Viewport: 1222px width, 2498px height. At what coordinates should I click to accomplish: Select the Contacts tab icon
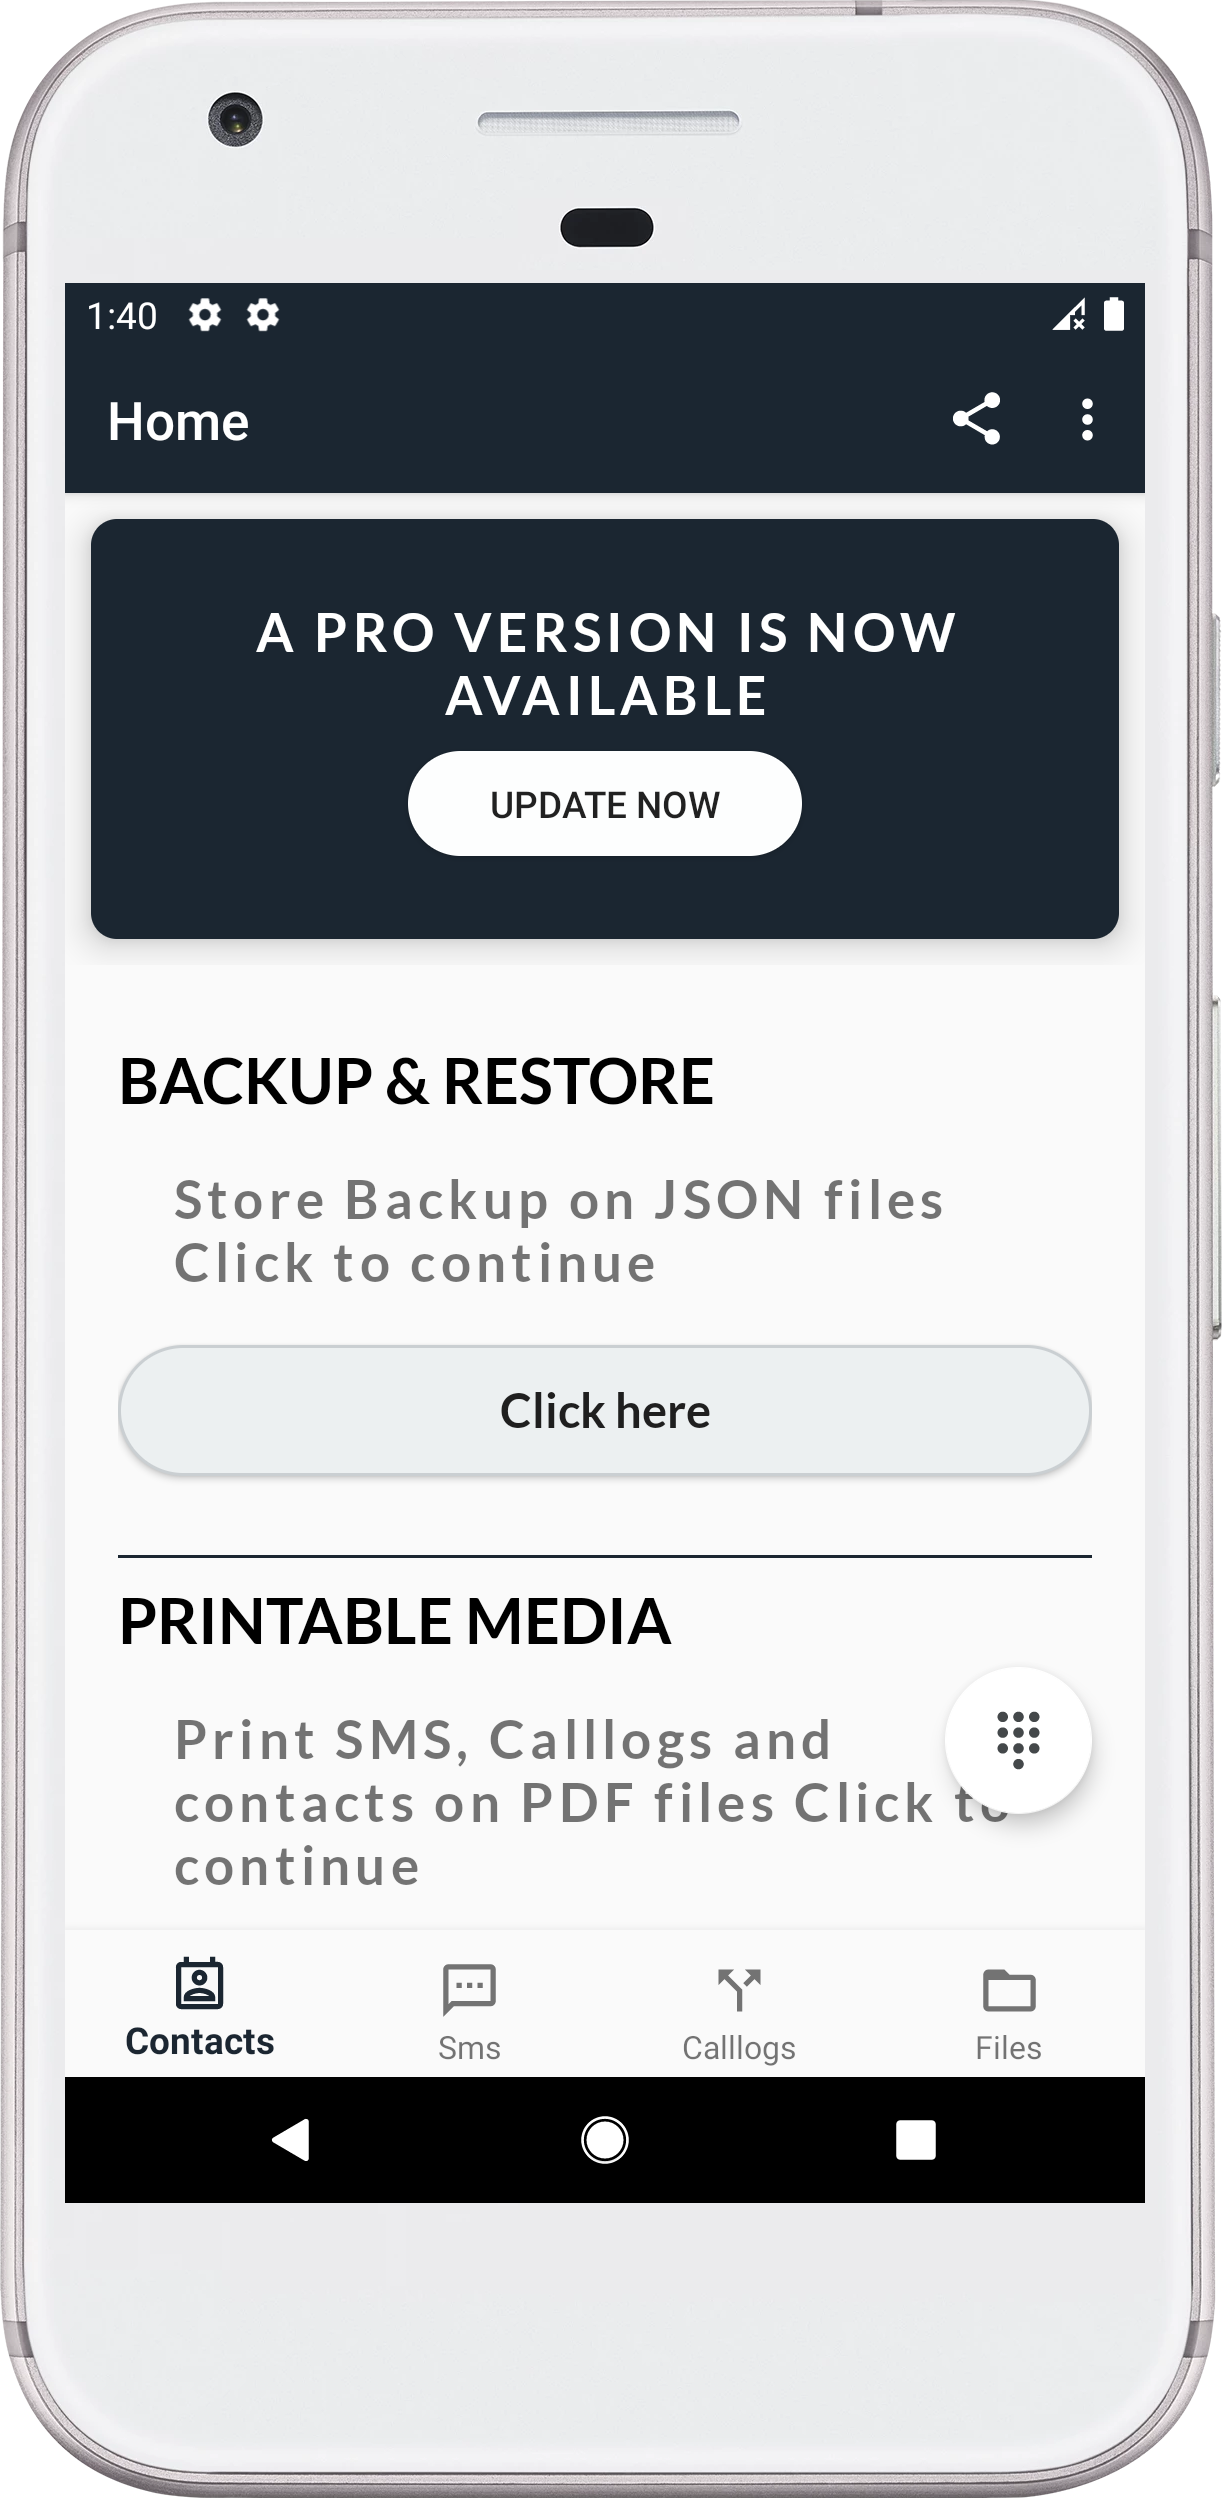click(x=200, y=1984)
